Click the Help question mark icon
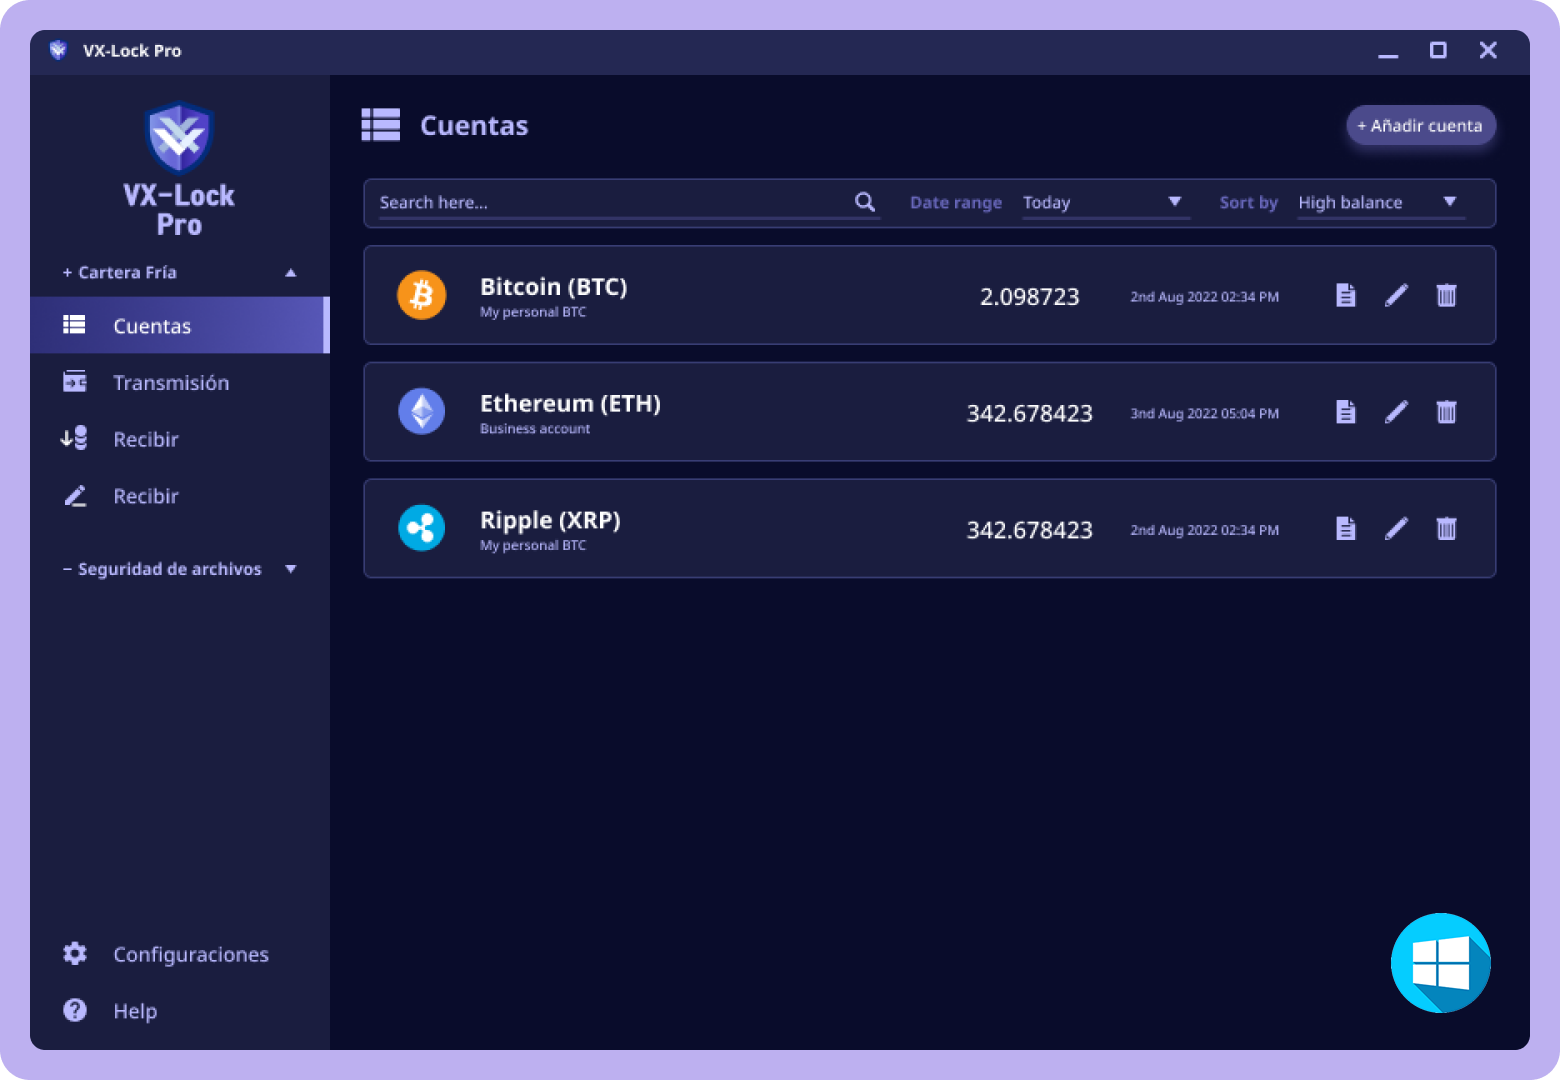Viewport: 1560px width, 1081px height. (75, 1010)
